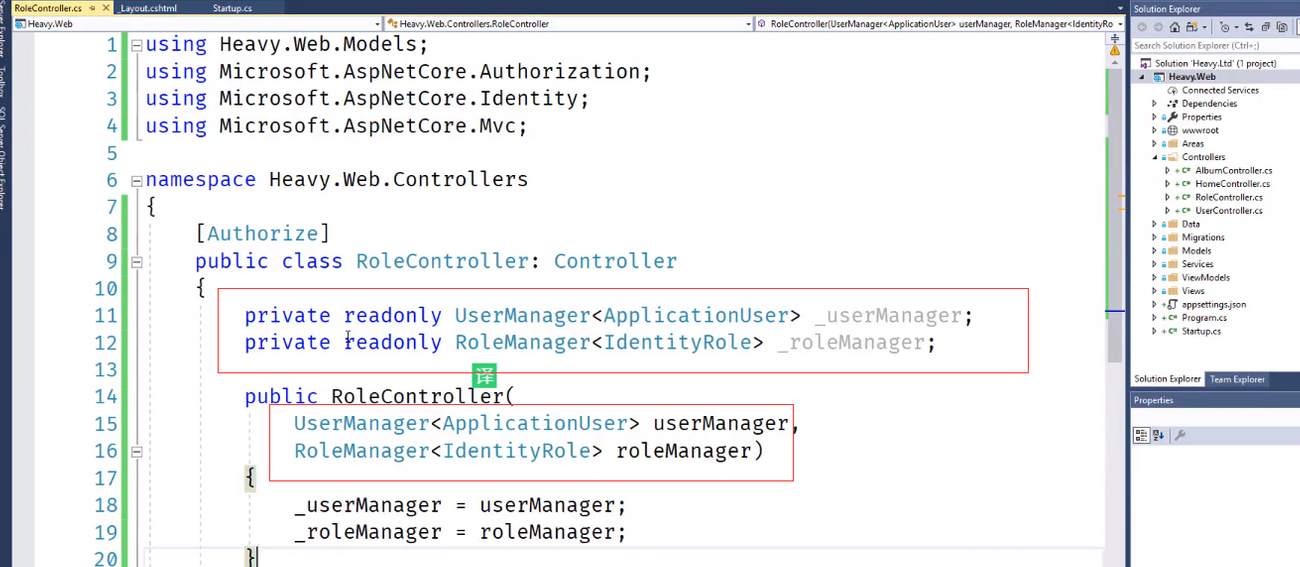
Task: Open the Heavy.Web project dropdown
Action: (377, 23)
